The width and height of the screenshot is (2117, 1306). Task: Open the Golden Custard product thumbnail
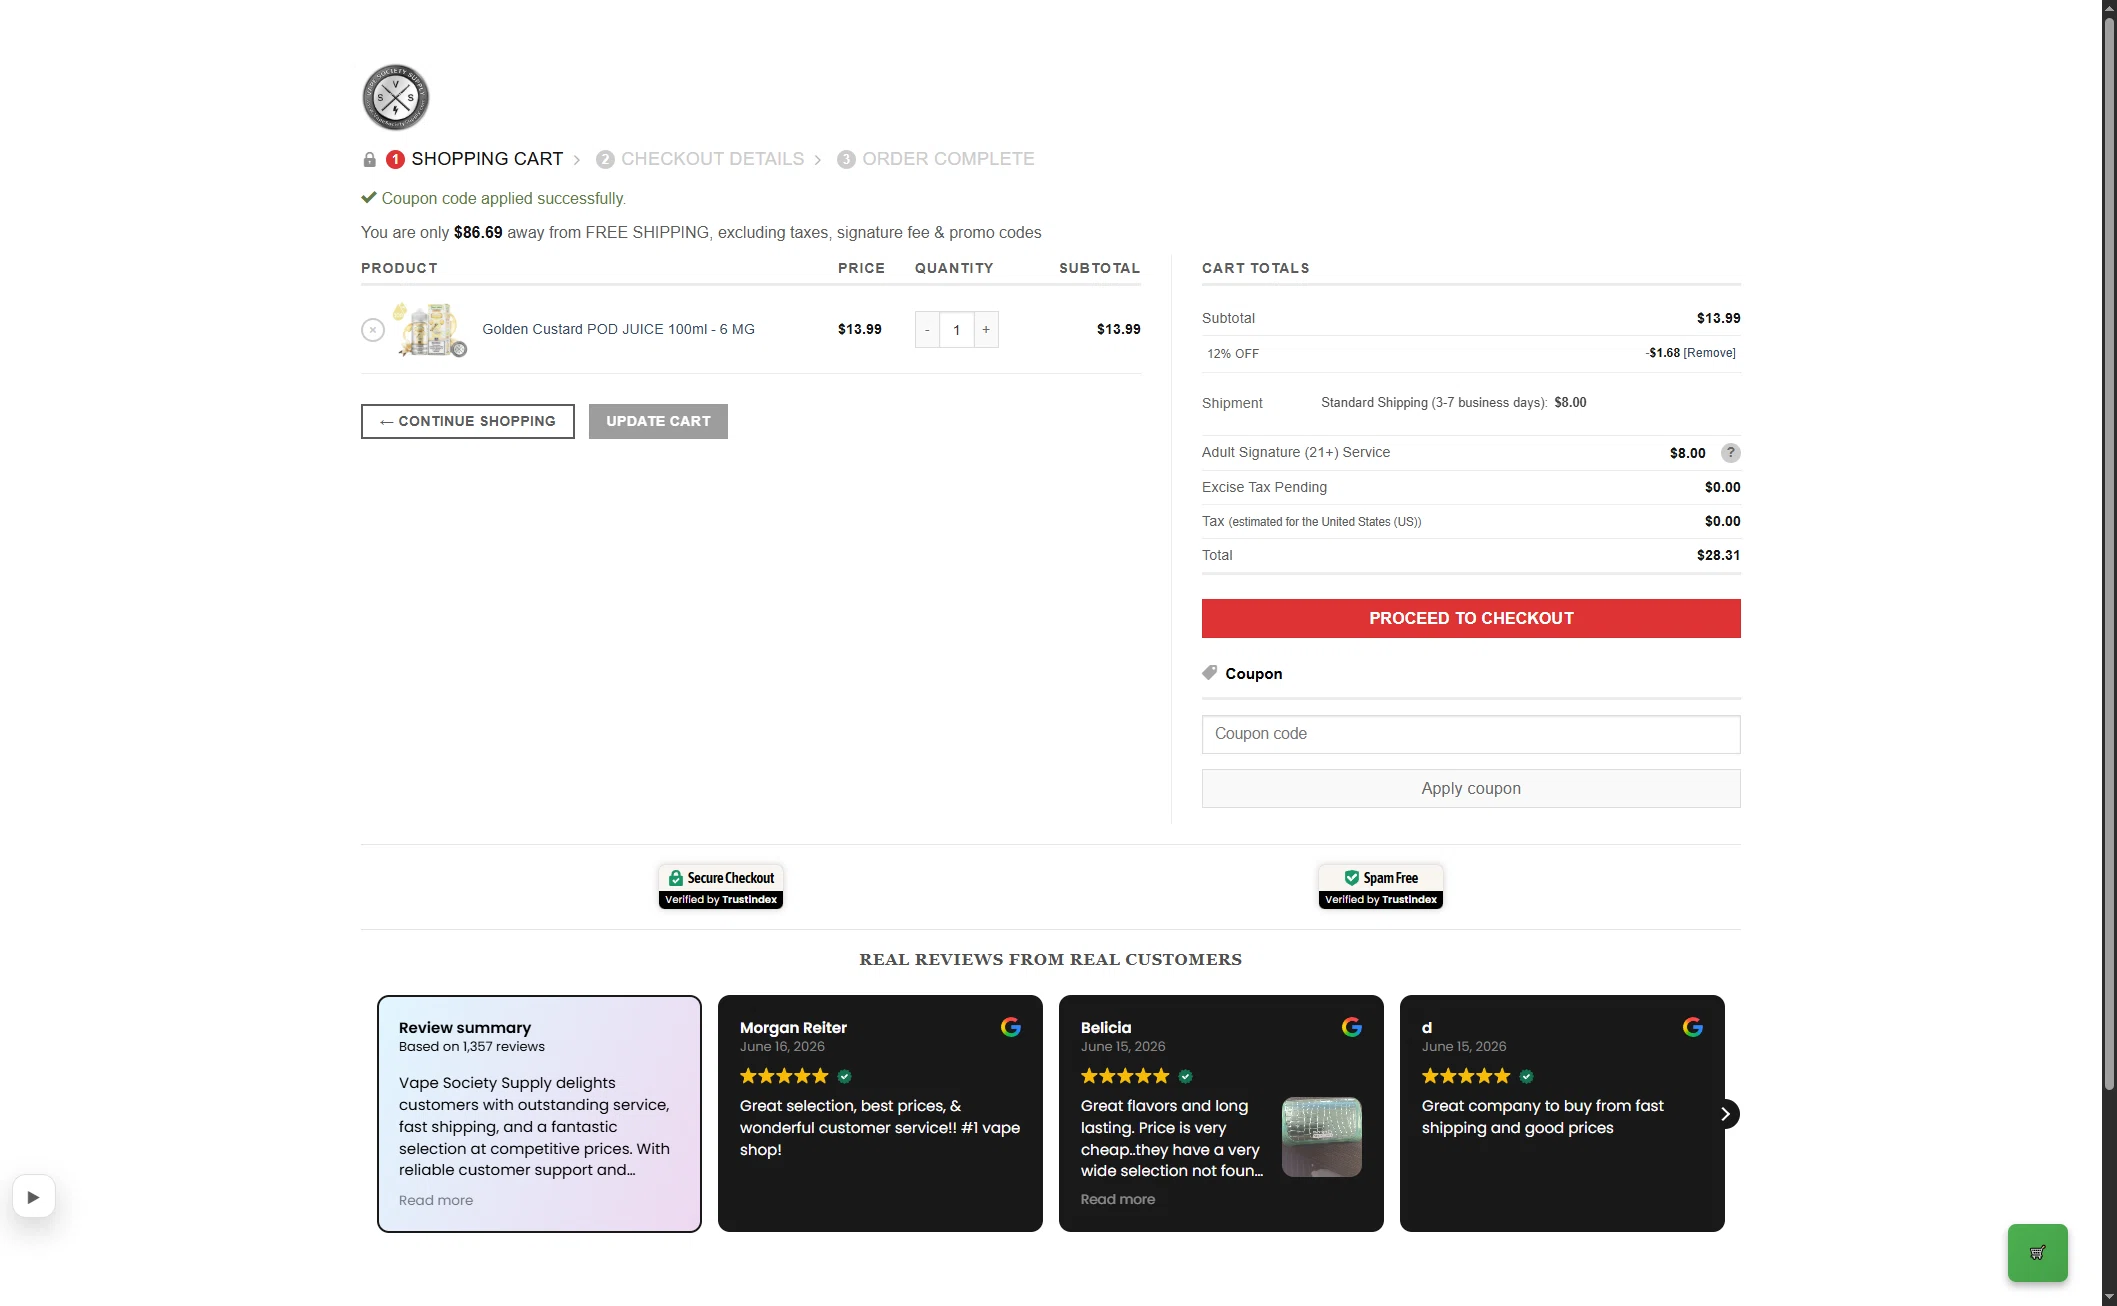430,329
